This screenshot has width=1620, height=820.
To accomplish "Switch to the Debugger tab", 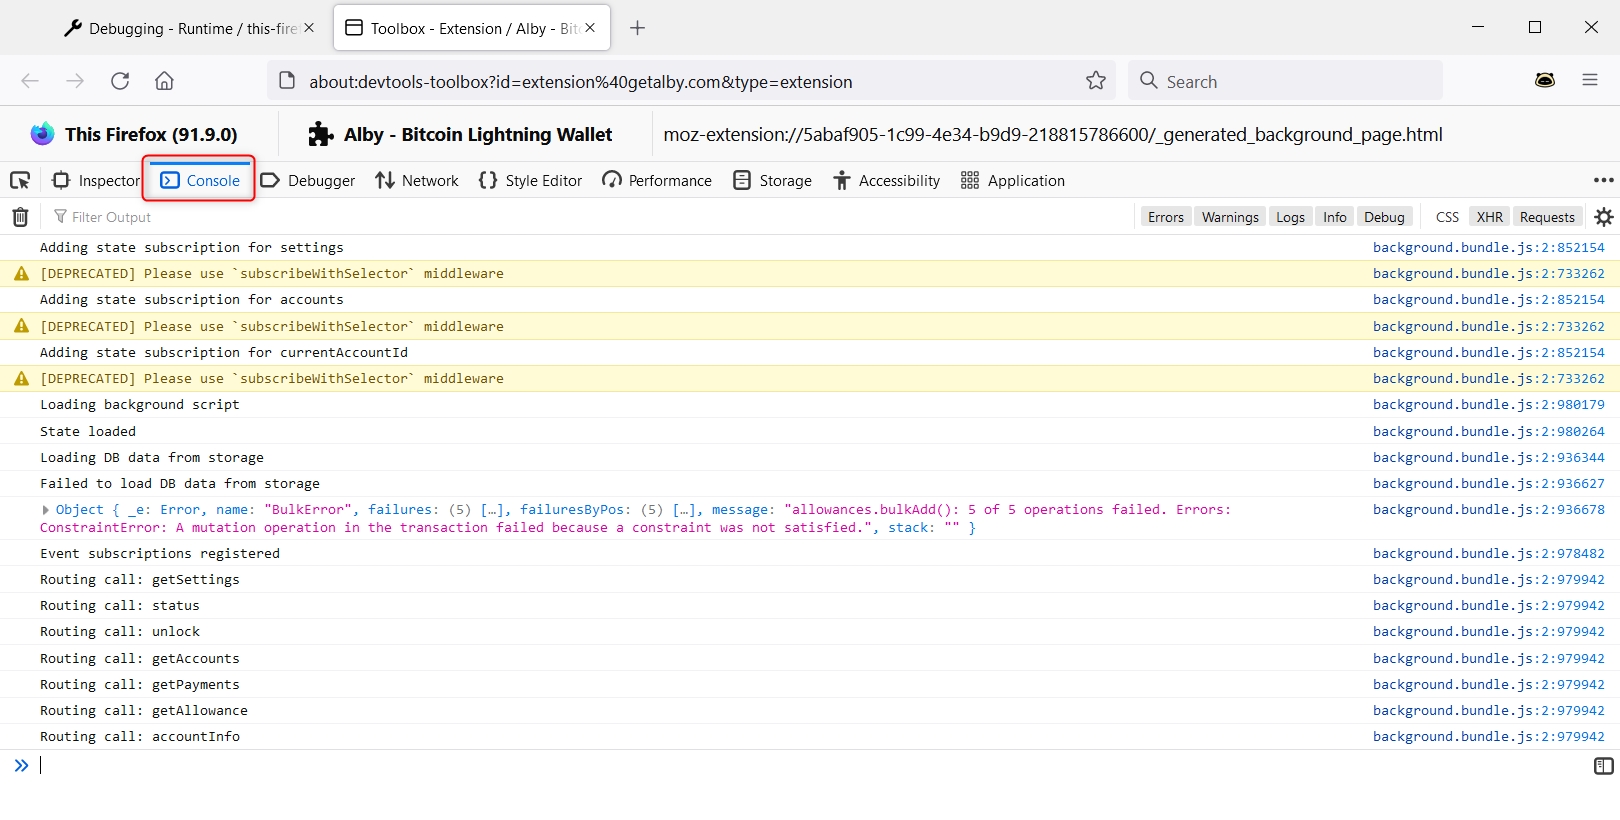I will tap(308, 180).
